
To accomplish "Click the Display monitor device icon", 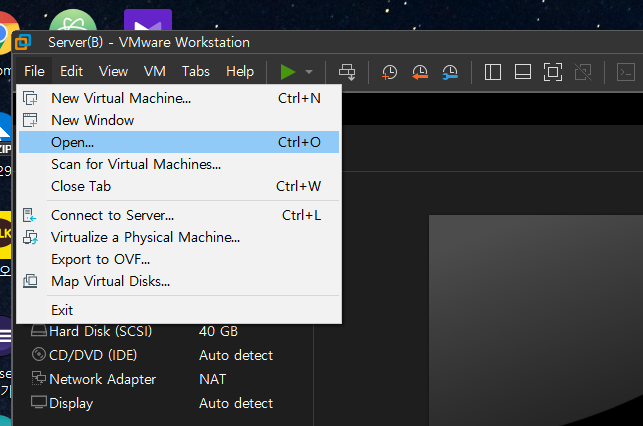I will (x=39, y=402).
